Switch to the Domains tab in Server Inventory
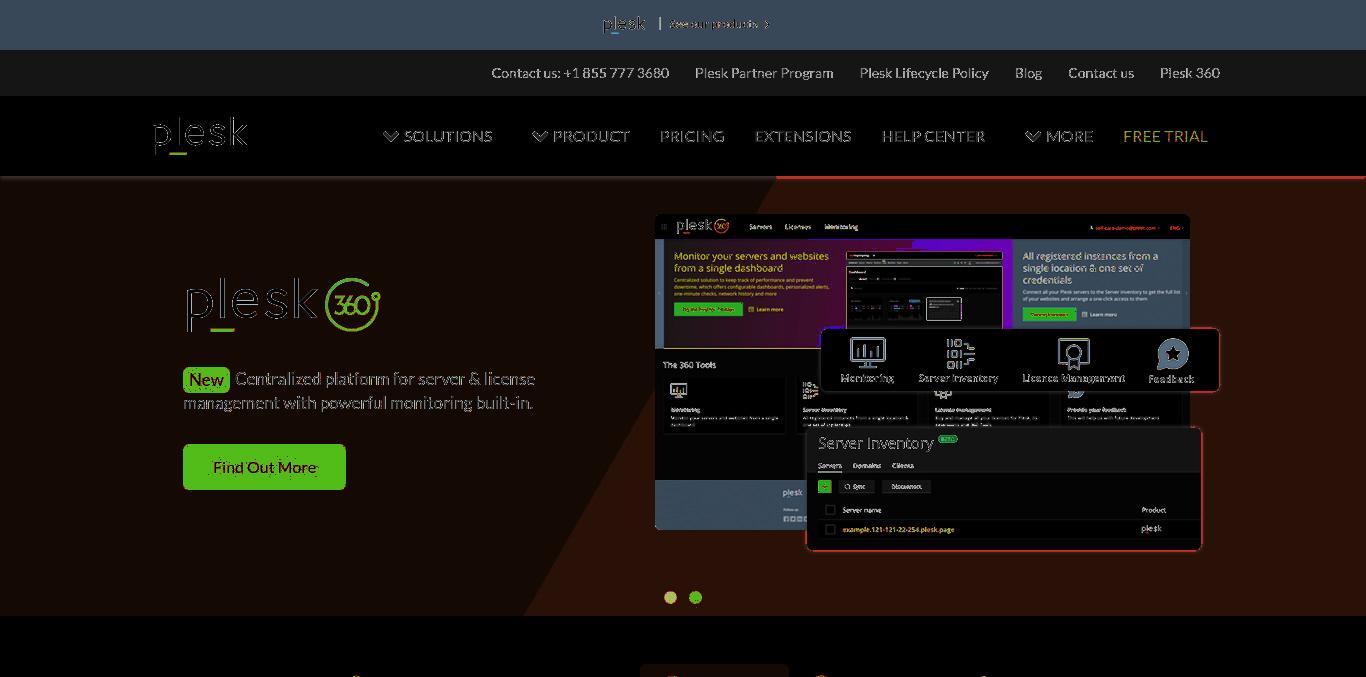Viewport: 1366px width, 677px height. click(867, 466)
